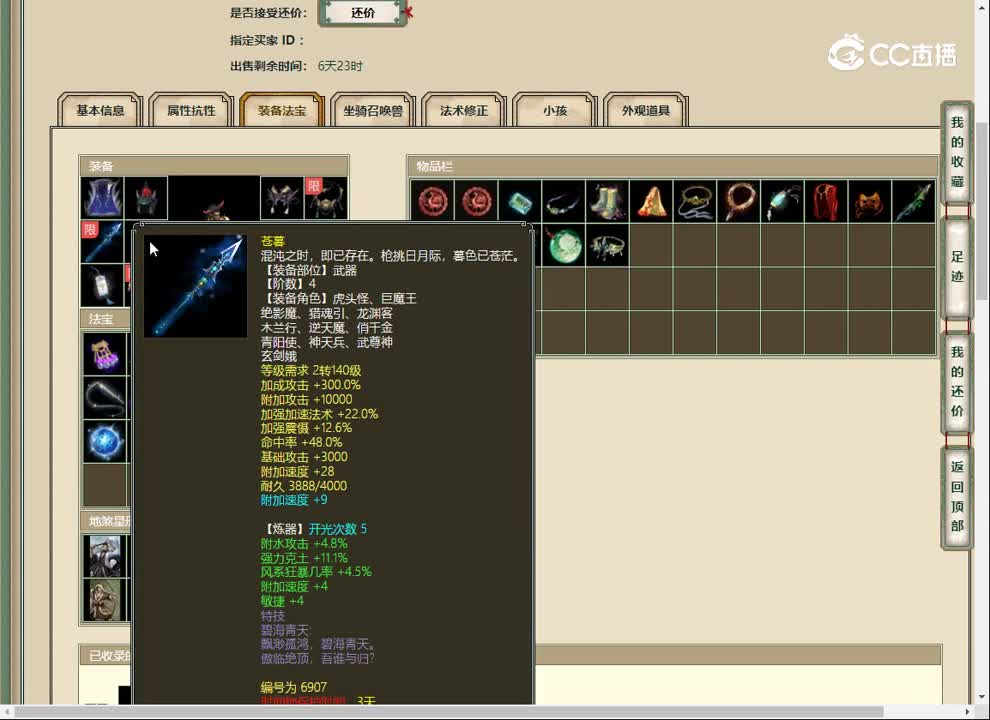
Task: Inspect the teal pendant with tassels
Action: 782,201
